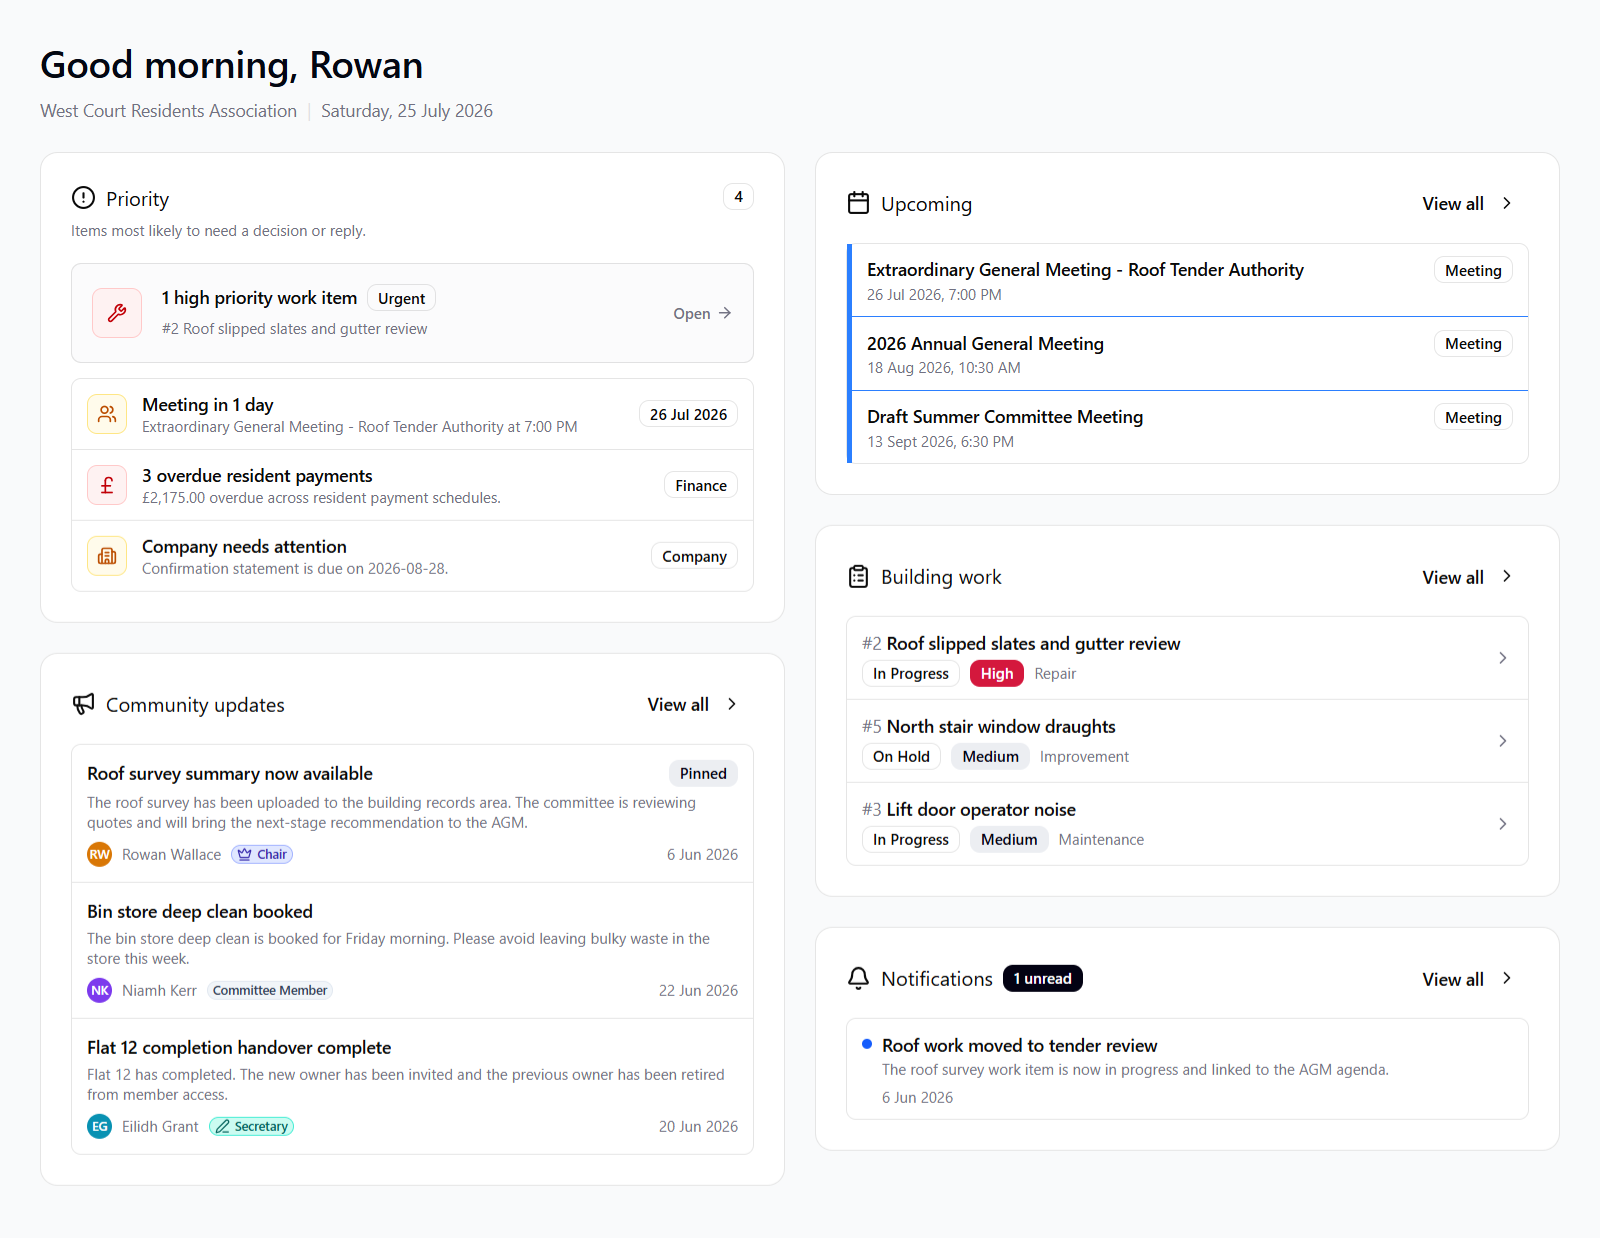Open Bin store deep clean booked post

[x=412, y=951]
